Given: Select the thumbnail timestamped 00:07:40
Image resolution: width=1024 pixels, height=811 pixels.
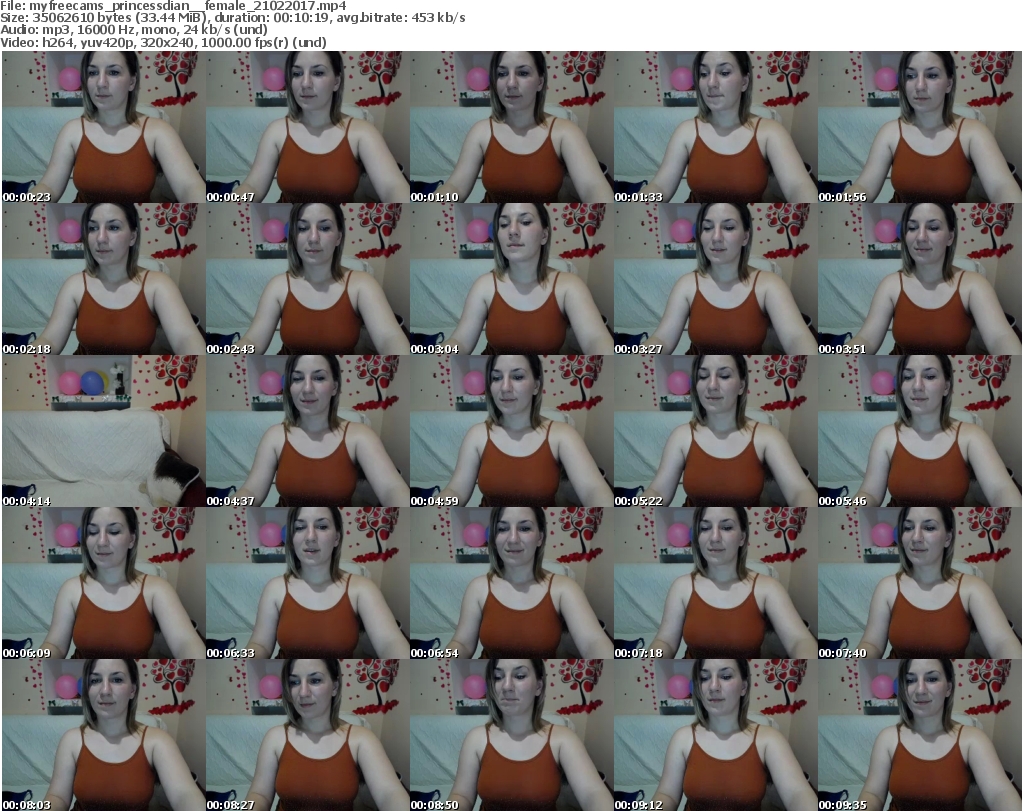Looking at the screenshot, I should click(920, 583).
